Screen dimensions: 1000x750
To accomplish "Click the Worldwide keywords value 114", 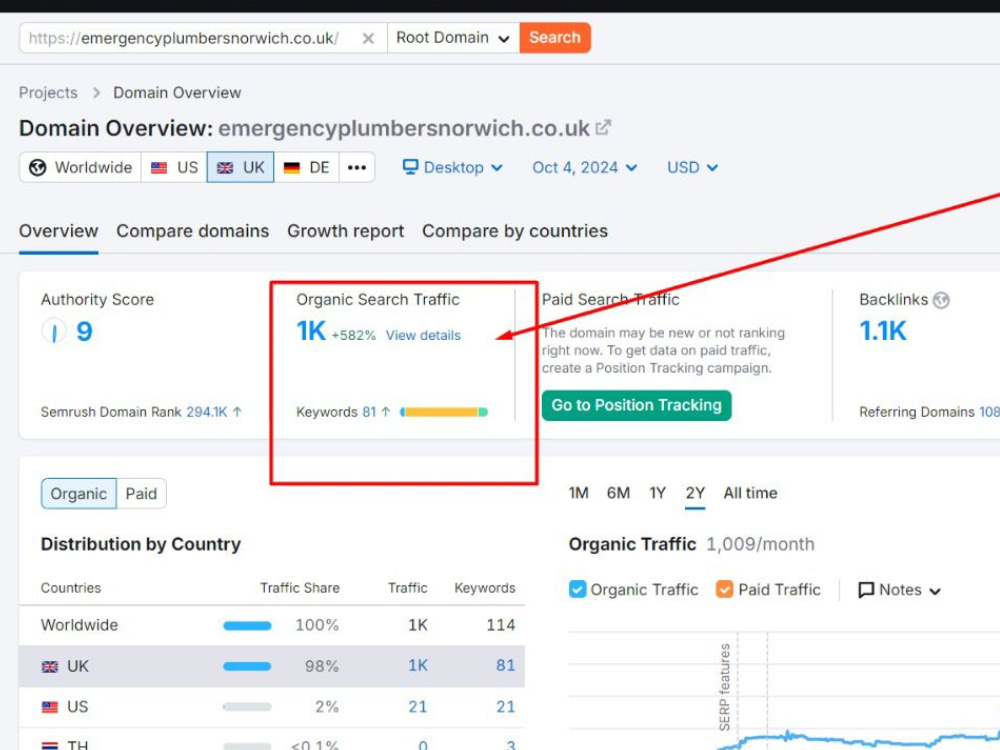I will [501, 625].
